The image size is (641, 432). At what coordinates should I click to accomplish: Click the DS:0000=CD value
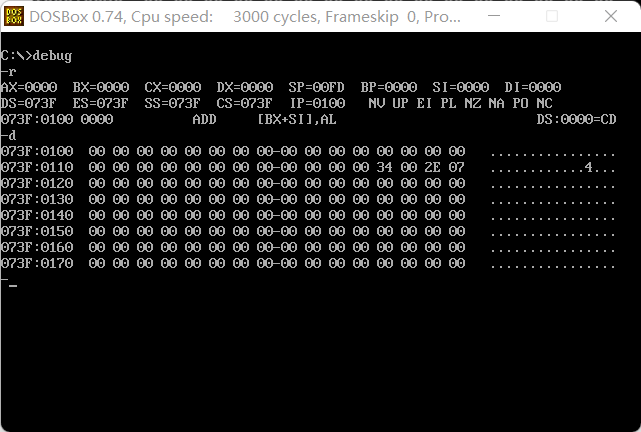pyautogui.click(x=576, y=119)
